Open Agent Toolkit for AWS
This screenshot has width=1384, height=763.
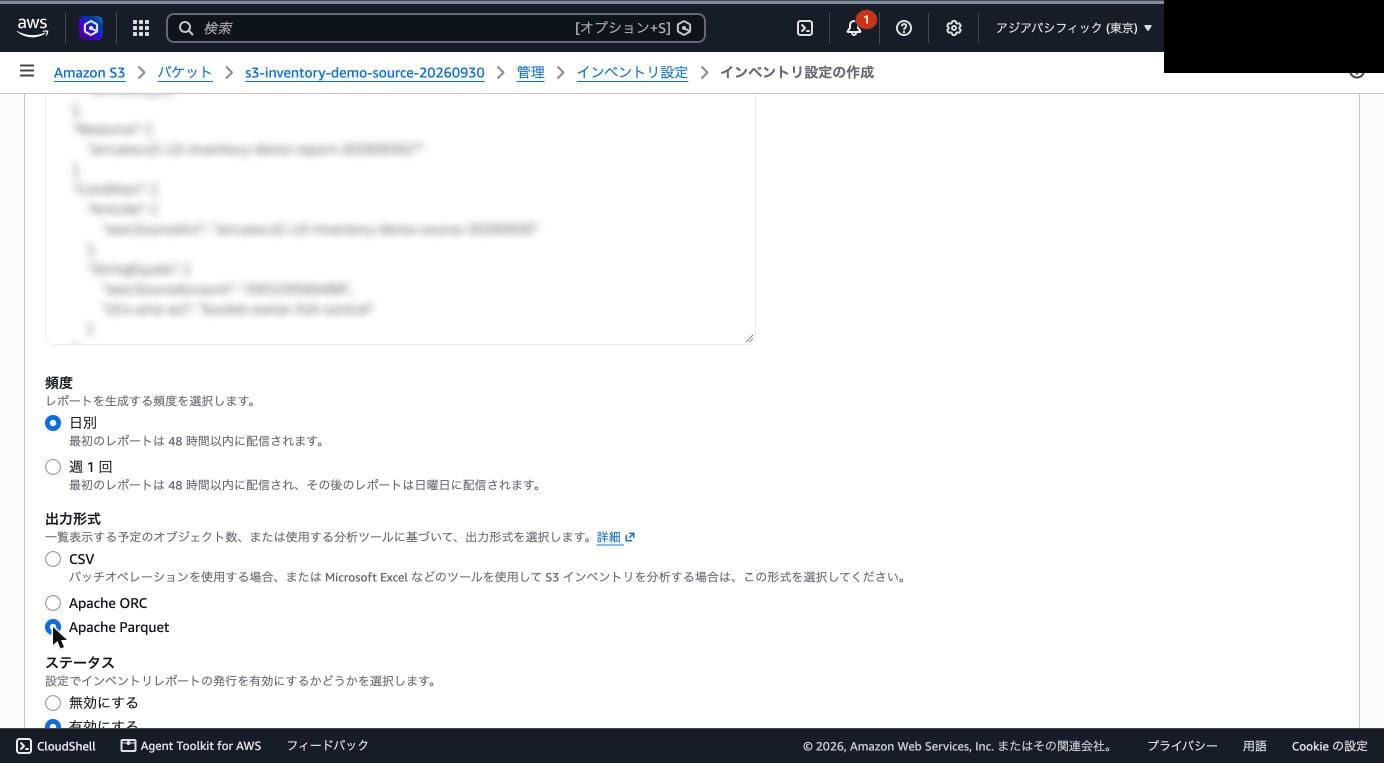(191, 746)
